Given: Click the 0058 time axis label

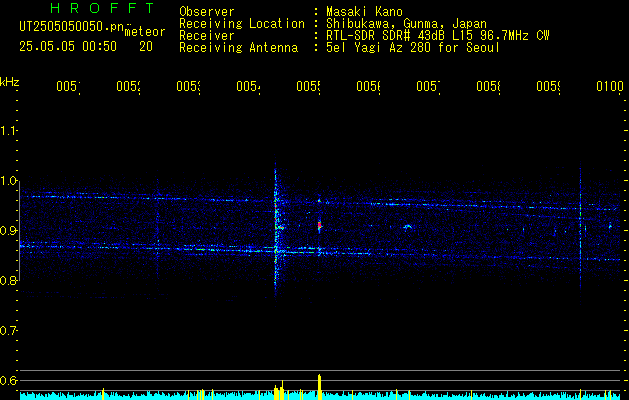Looking at the screenshot, I should point(488,86).
